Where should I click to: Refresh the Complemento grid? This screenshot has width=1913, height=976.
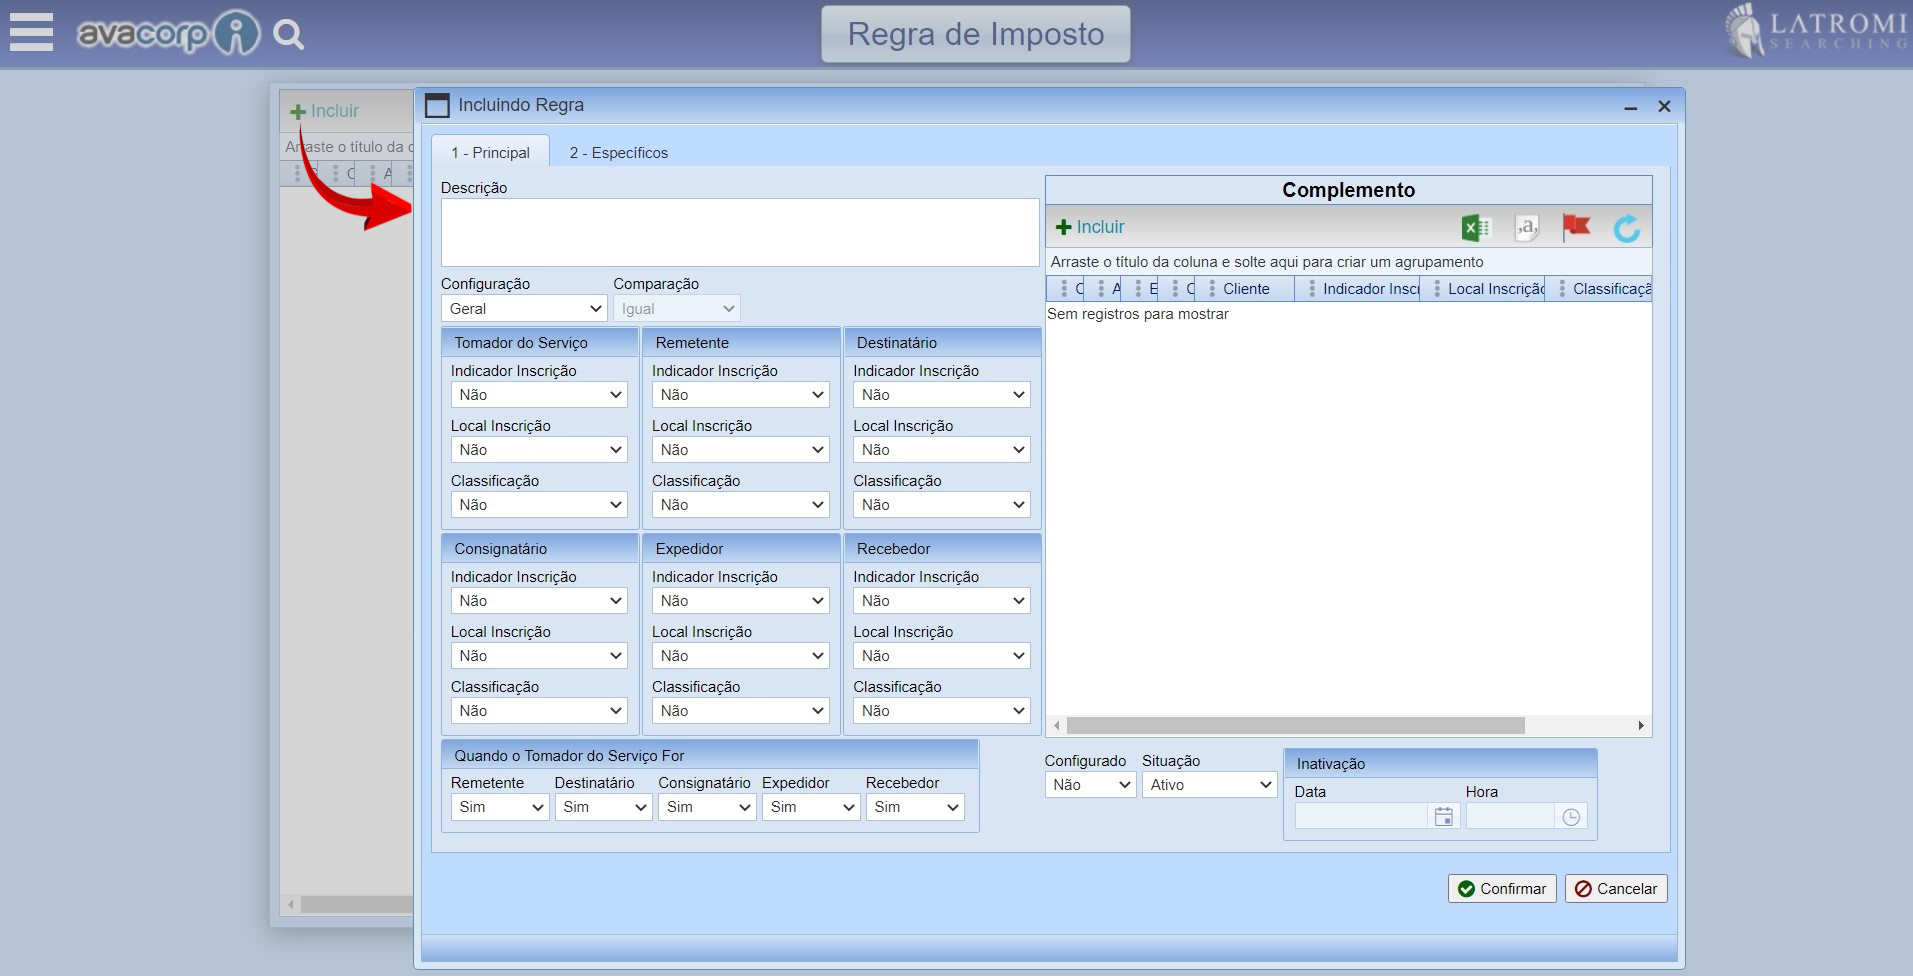tap(1627, 228)
